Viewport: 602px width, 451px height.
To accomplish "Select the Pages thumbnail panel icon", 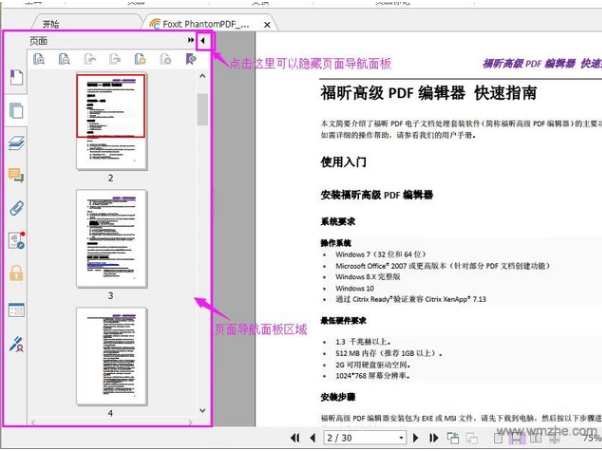I will [16, 111].
